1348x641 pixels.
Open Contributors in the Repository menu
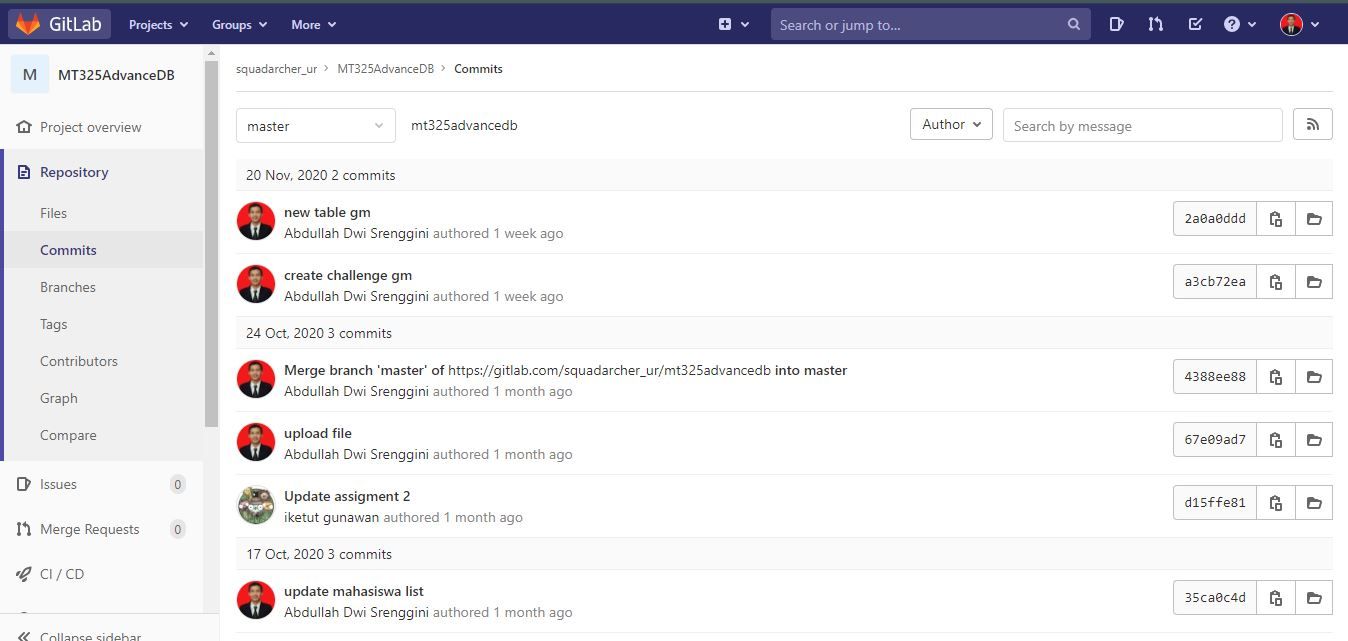click(79, 361)
